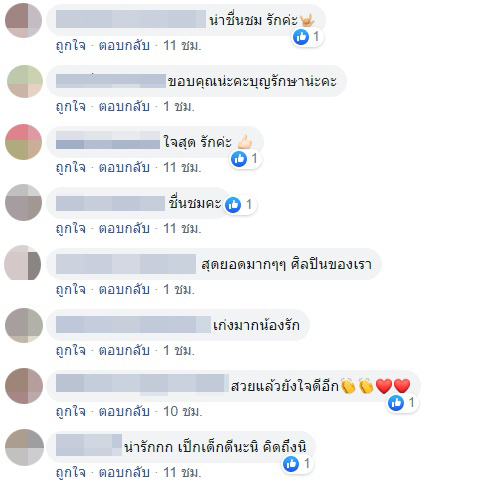Image resolution: width=491 pixels, height=491 pixels.
Task: Reply to the ชื่นชมคะ comment
Action: tap(124, 229)
